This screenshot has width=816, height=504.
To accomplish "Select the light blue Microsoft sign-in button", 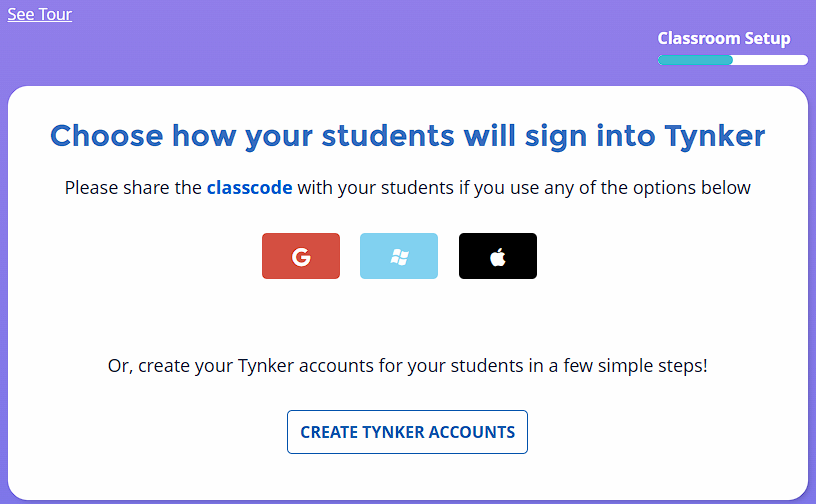I will tap(399, 256).
